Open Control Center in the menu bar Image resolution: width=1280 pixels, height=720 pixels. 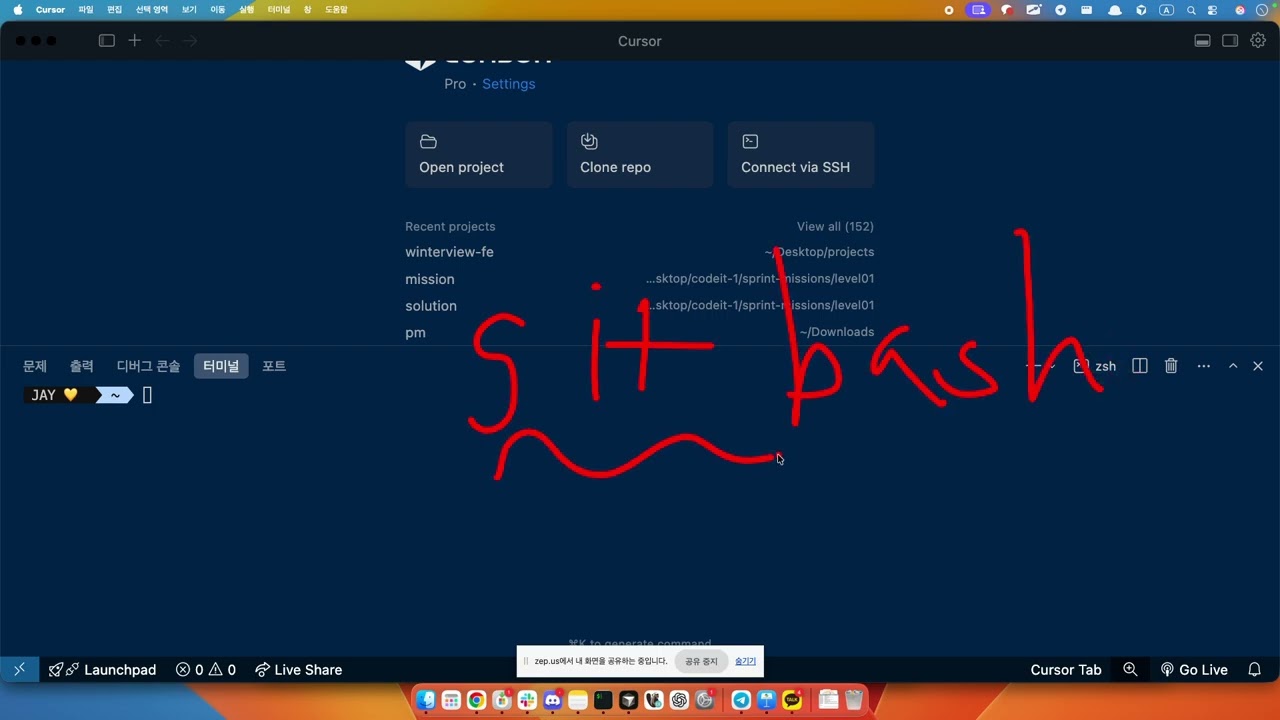(1214, 10)
